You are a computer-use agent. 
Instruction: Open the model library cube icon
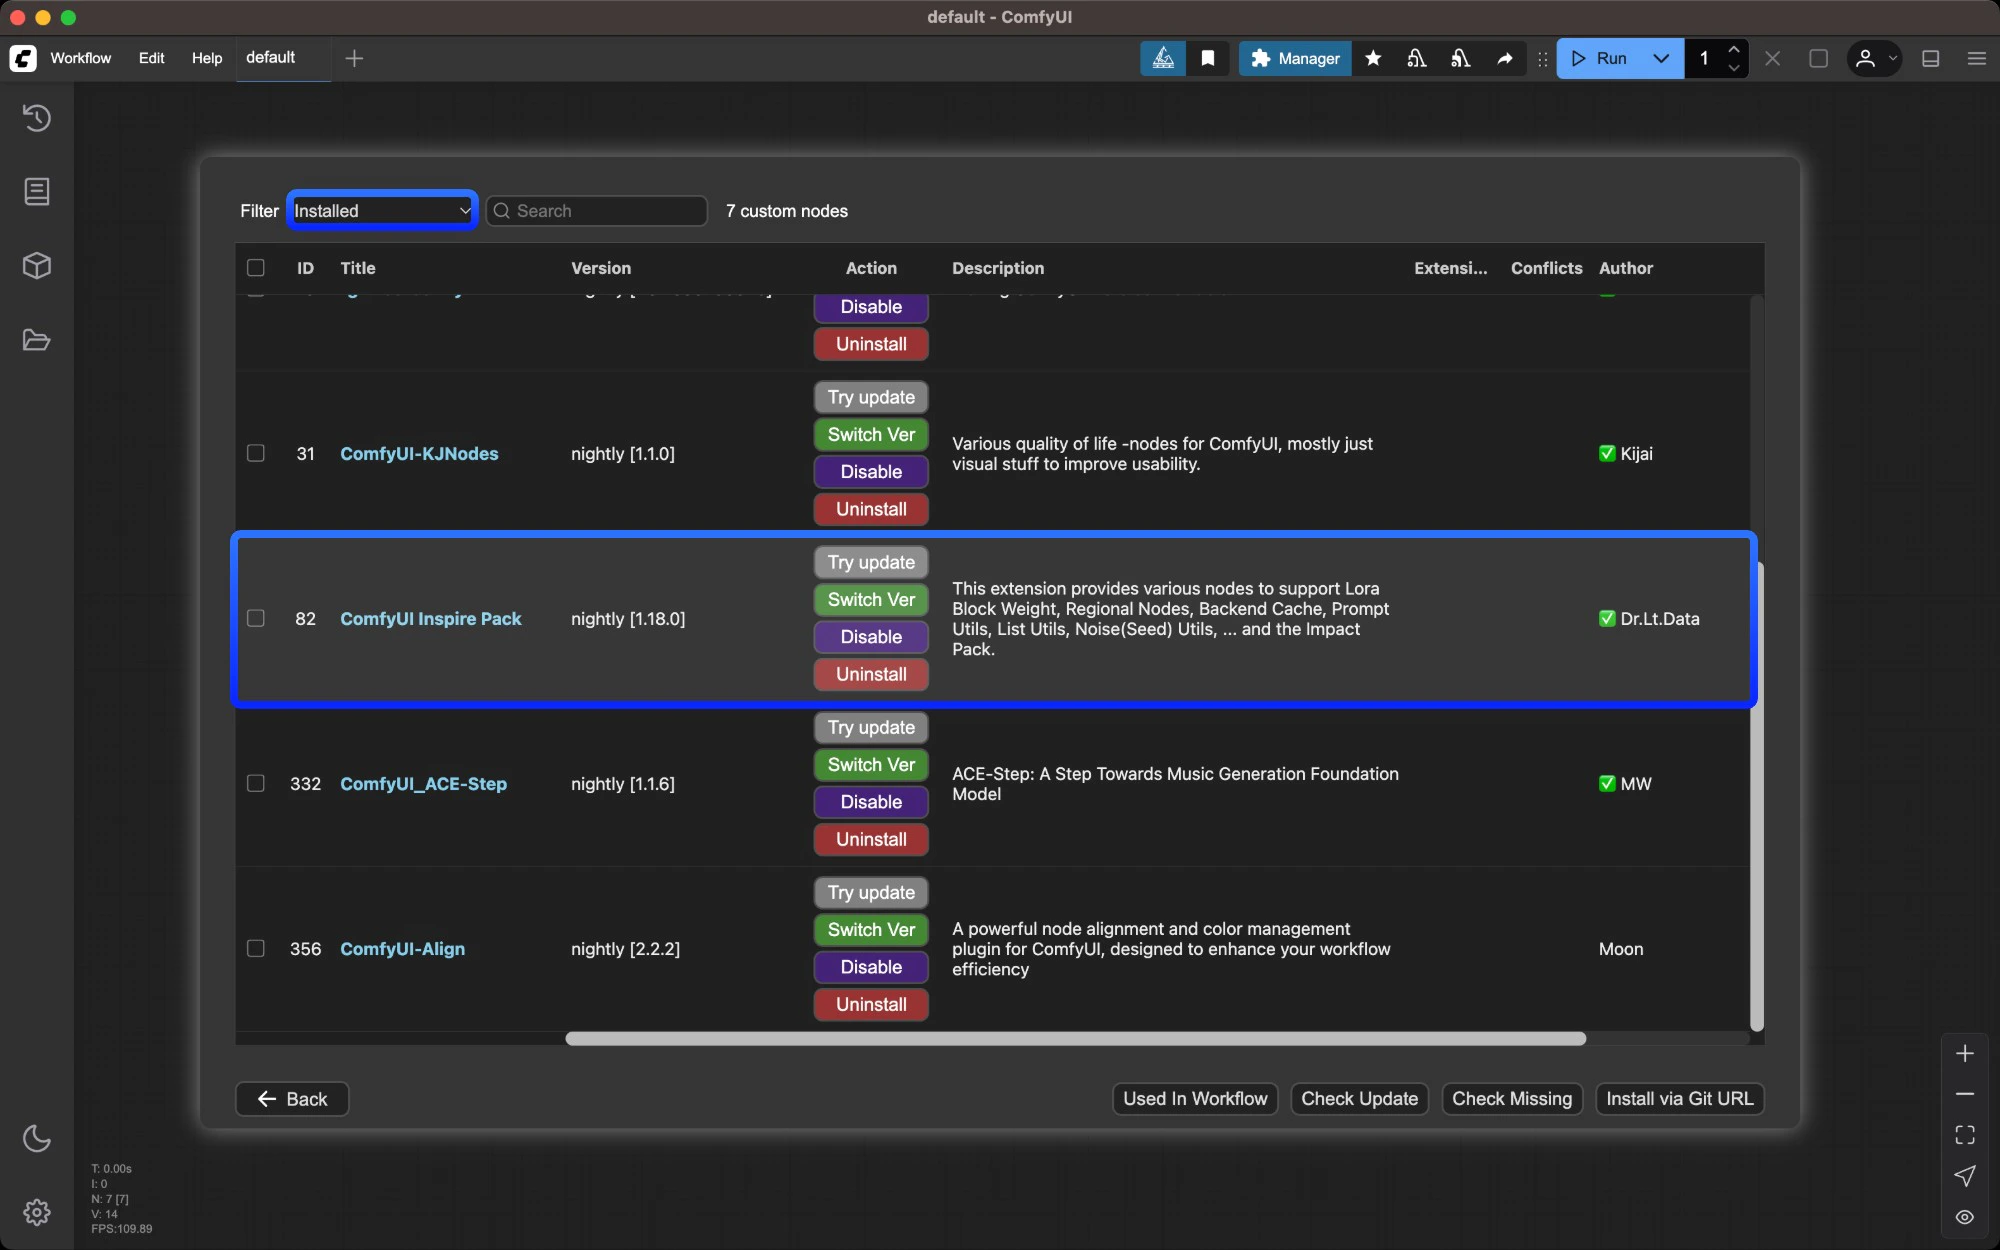[37, 266]
